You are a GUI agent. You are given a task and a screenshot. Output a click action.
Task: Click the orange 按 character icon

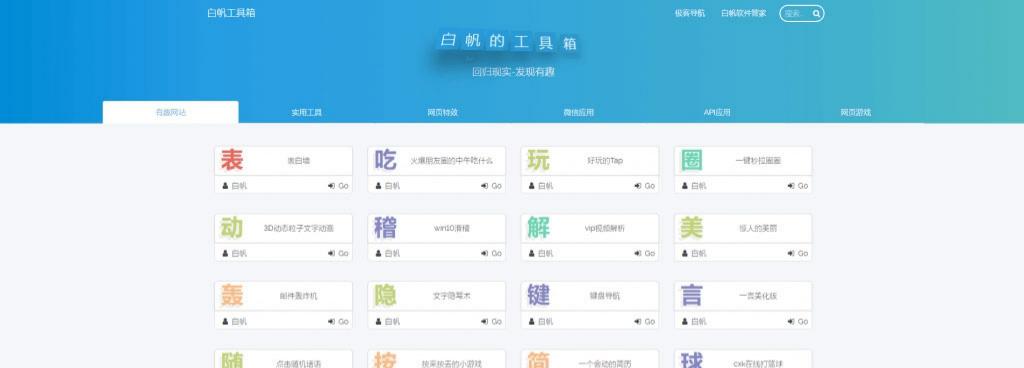[x=385, y=360]
